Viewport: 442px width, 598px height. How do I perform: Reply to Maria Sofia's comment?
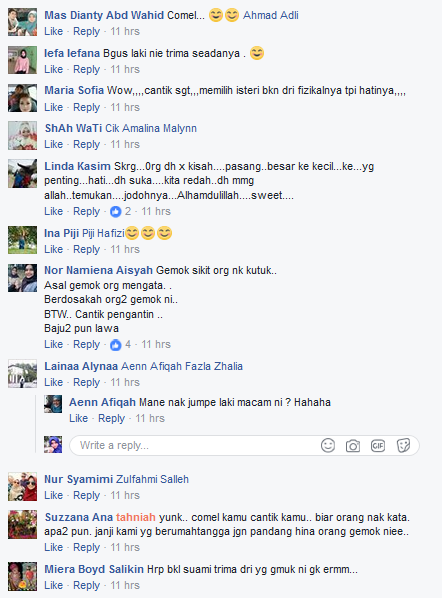(x=87, y=107)
